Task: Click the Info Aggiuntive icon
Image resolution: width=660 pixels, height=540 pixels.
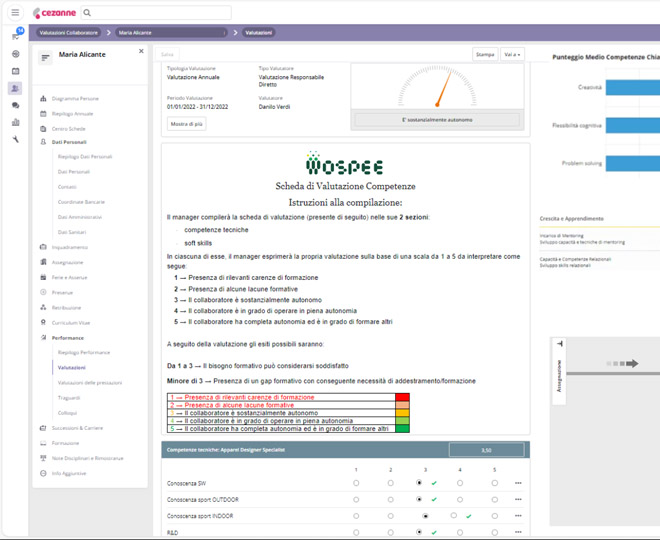Action: (43, 473)
